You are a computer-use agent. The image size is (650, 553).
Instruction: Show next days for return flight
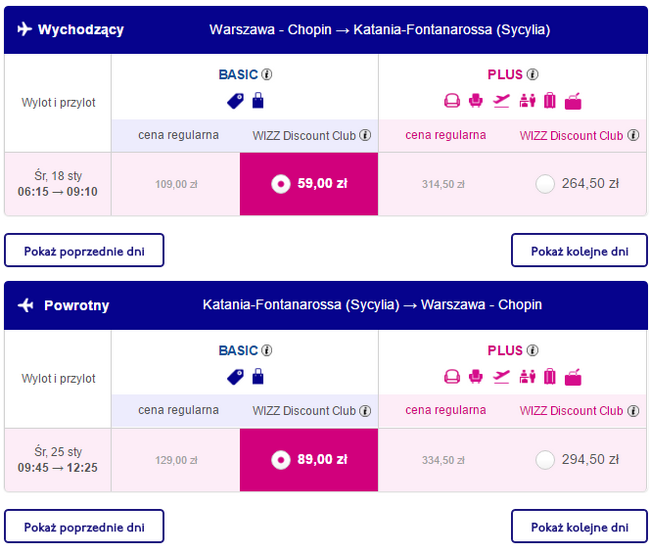(x=579, y=526)
